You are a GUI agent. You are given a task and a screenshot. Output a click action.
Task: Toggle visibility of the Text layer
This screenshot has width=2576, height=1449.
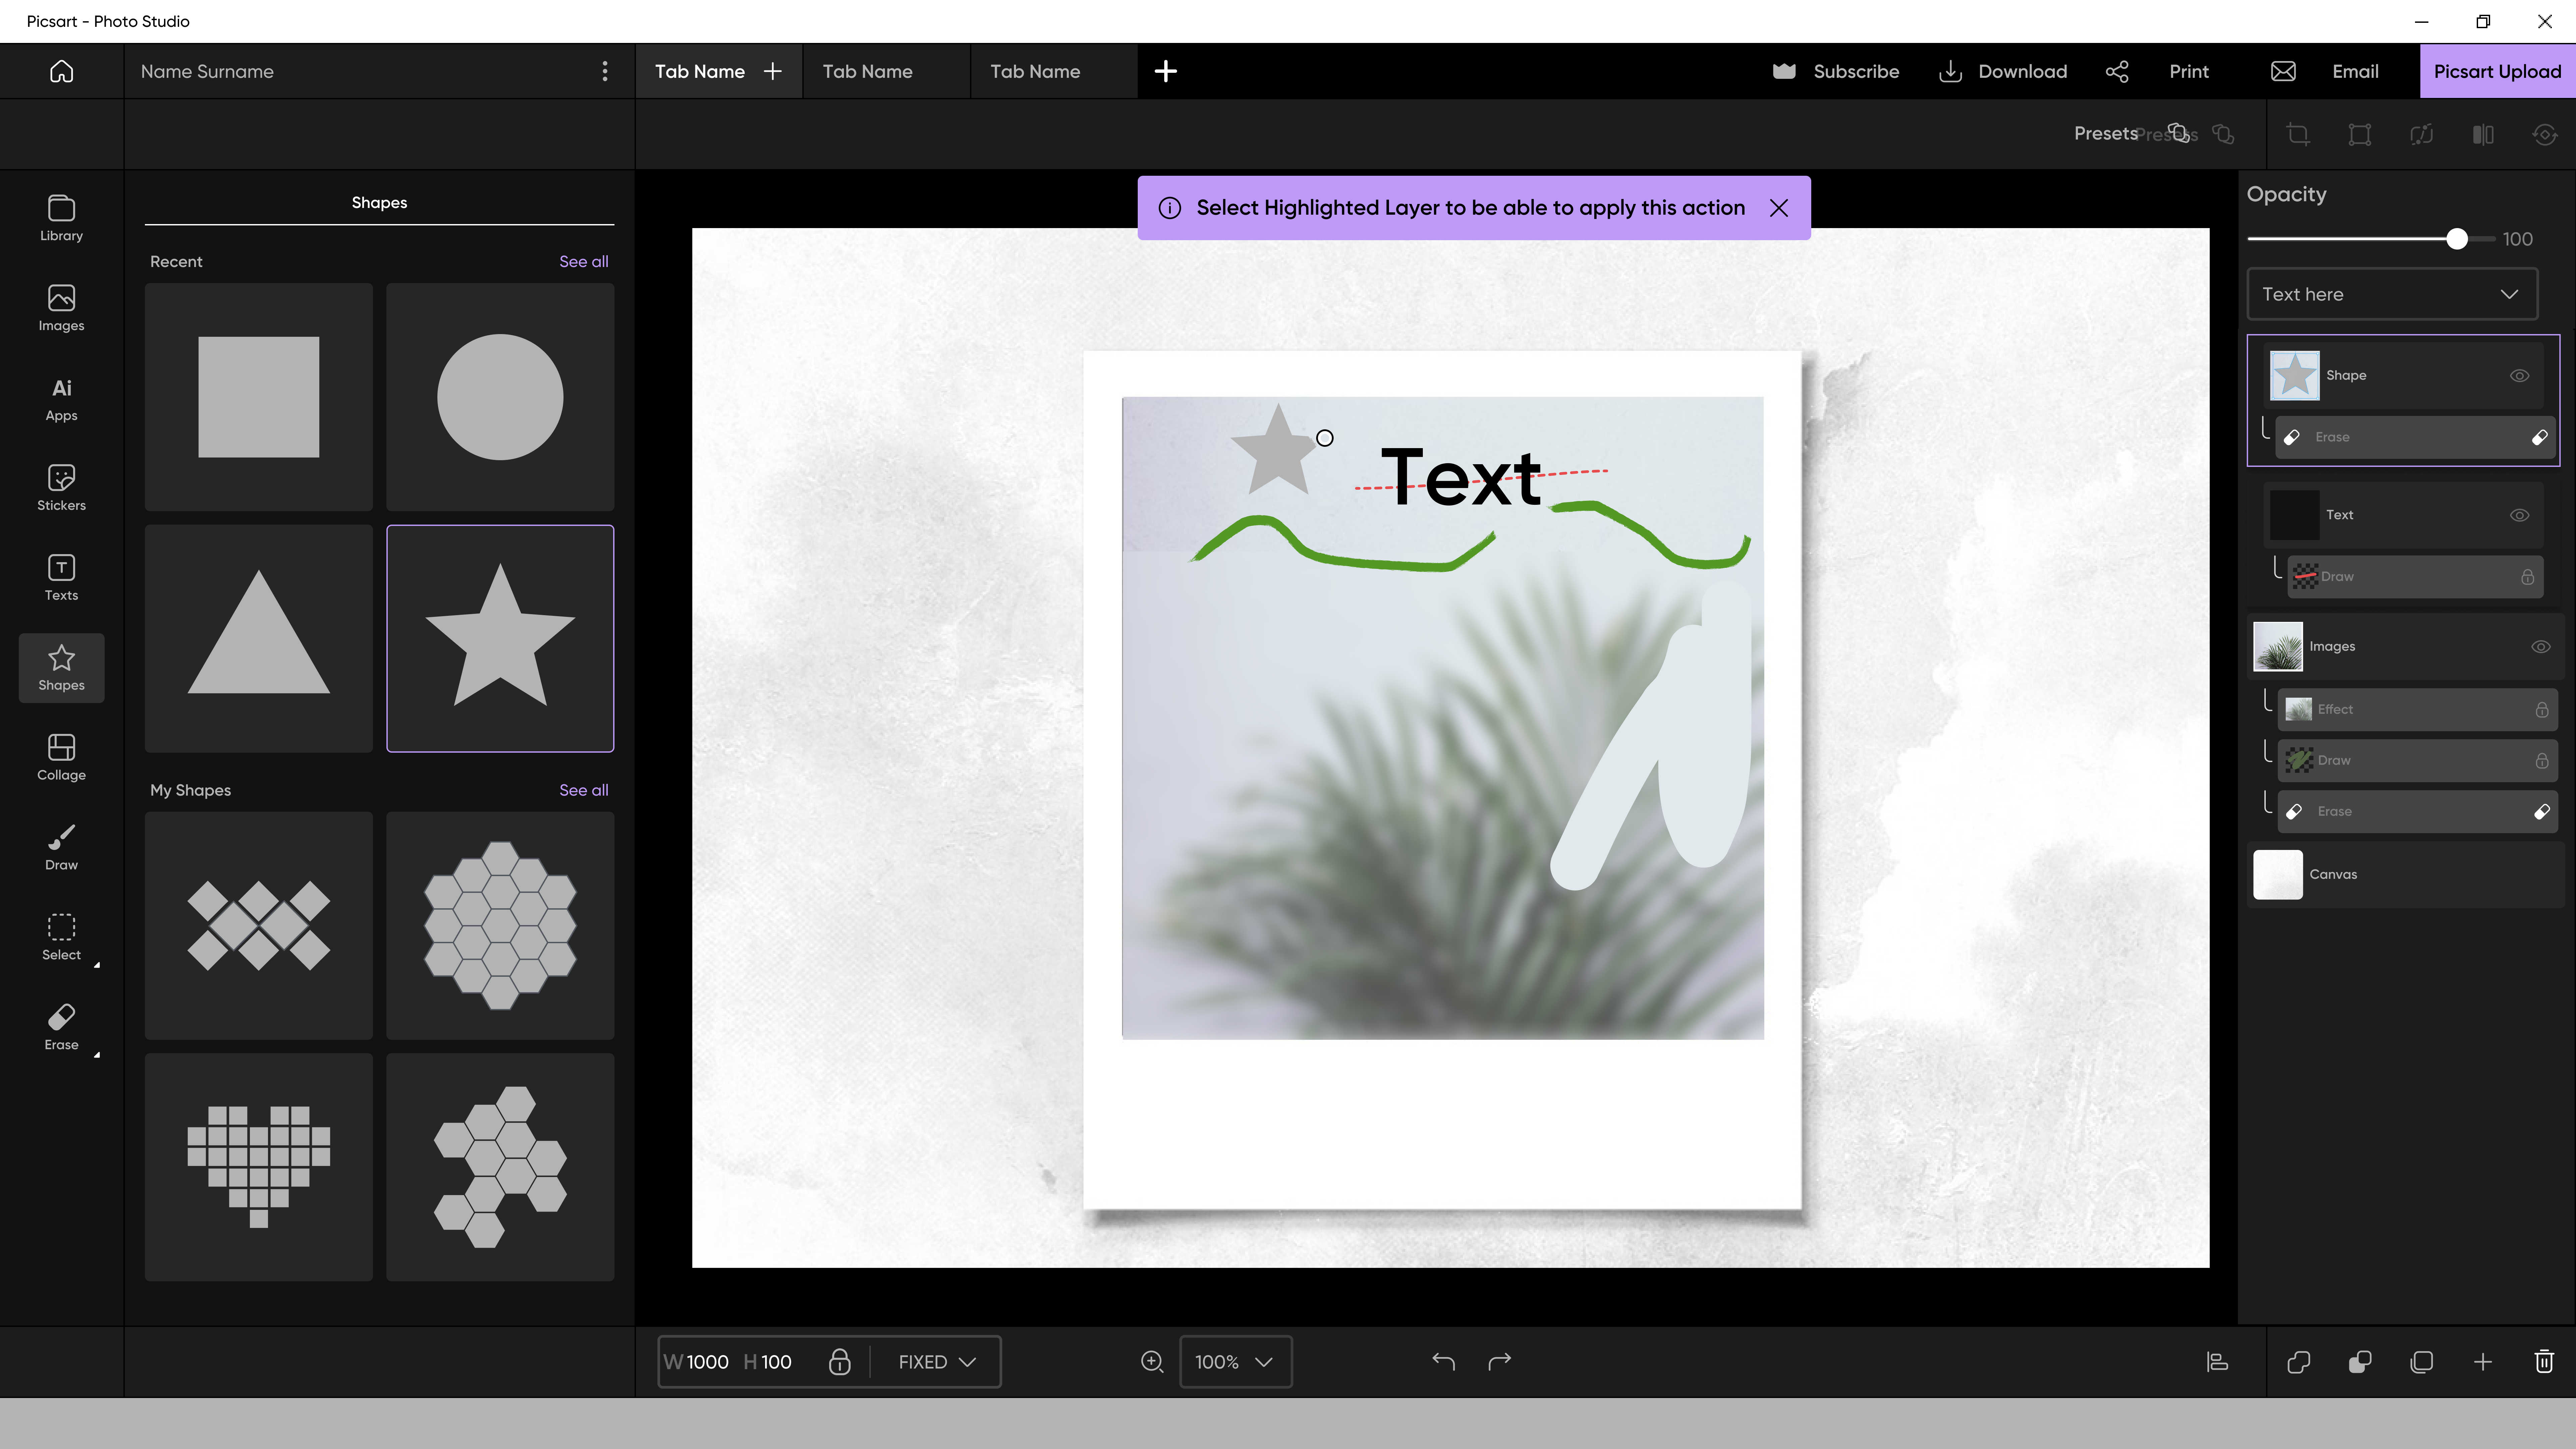tap(2519, 515)
